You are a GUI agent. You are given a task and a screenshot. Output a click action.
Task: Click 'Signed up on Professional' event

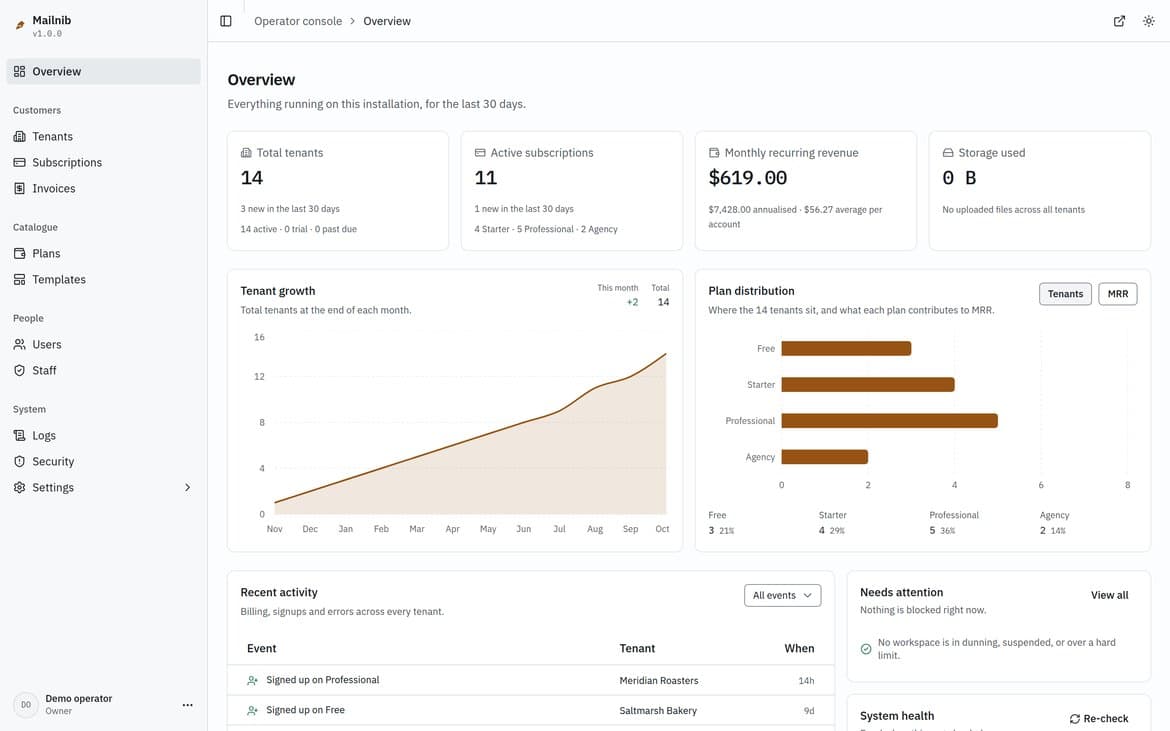pyautogui.click(x=322, y=680)
